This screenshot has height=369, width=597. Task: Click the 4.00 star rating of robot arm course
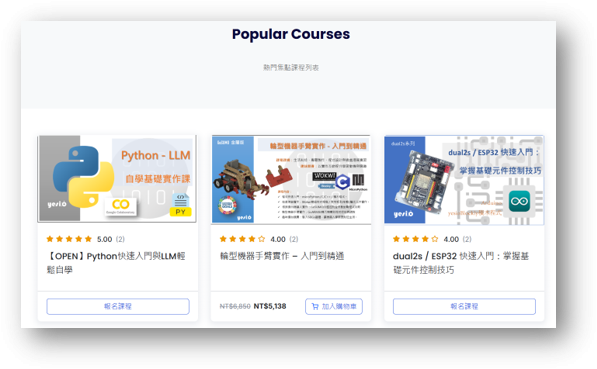point(242,239)
